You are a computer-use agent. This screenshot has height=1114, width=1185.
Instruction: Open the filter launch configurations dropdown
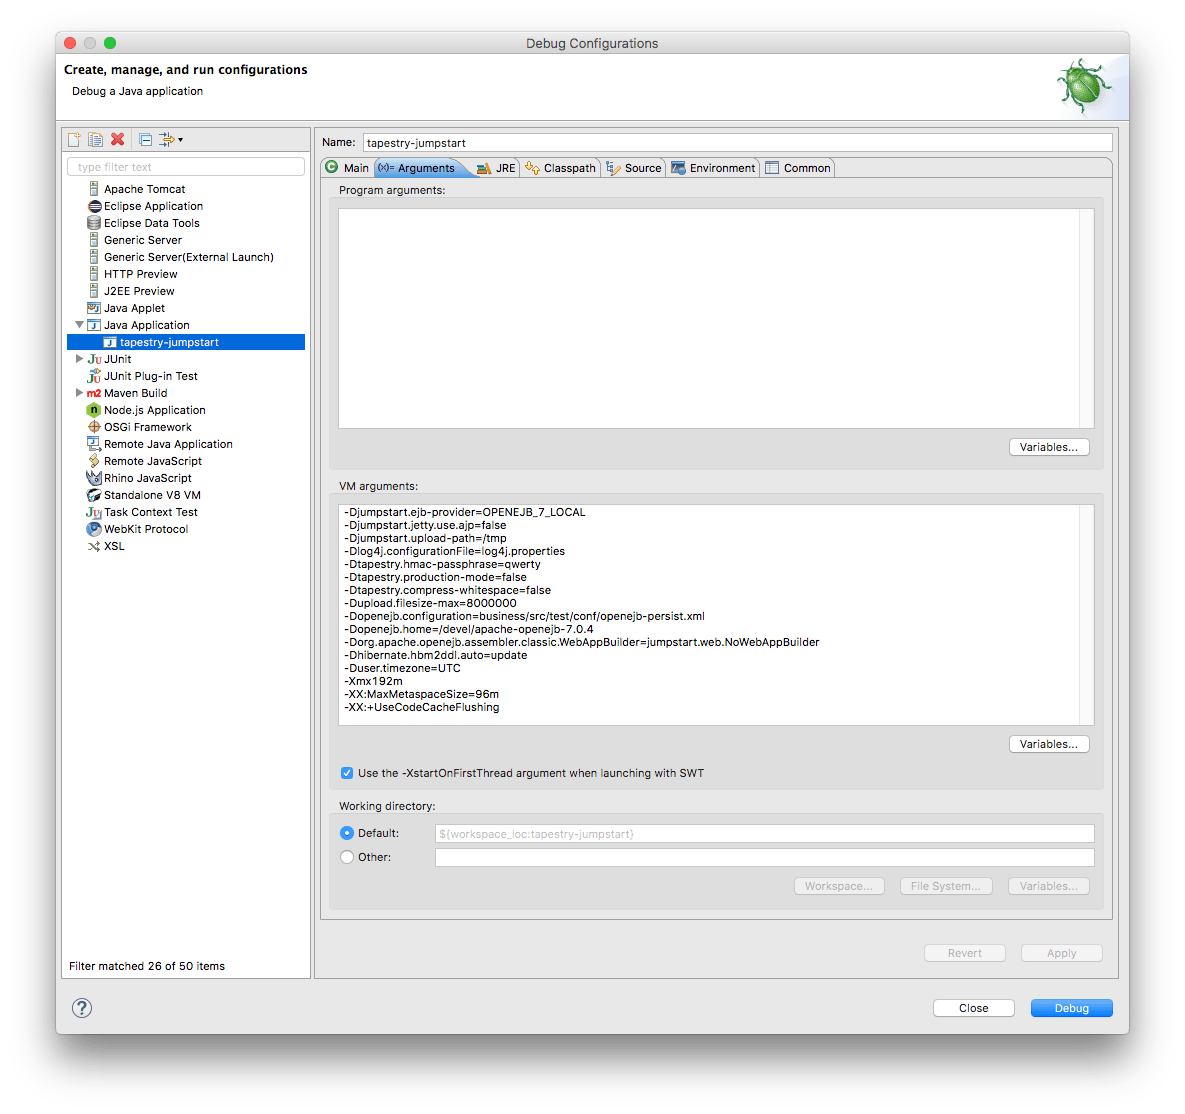[171, 140]
